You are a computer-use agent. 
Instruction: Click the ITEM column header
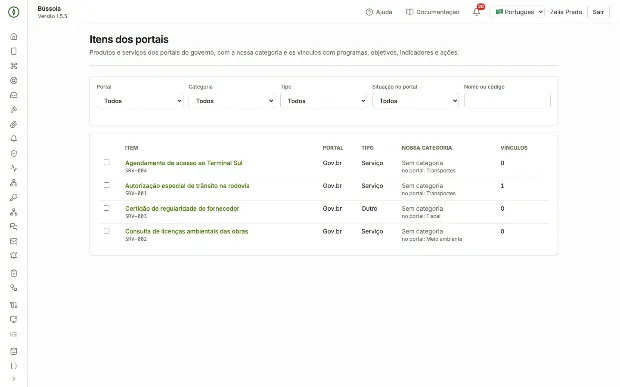[x=131, y=148]
